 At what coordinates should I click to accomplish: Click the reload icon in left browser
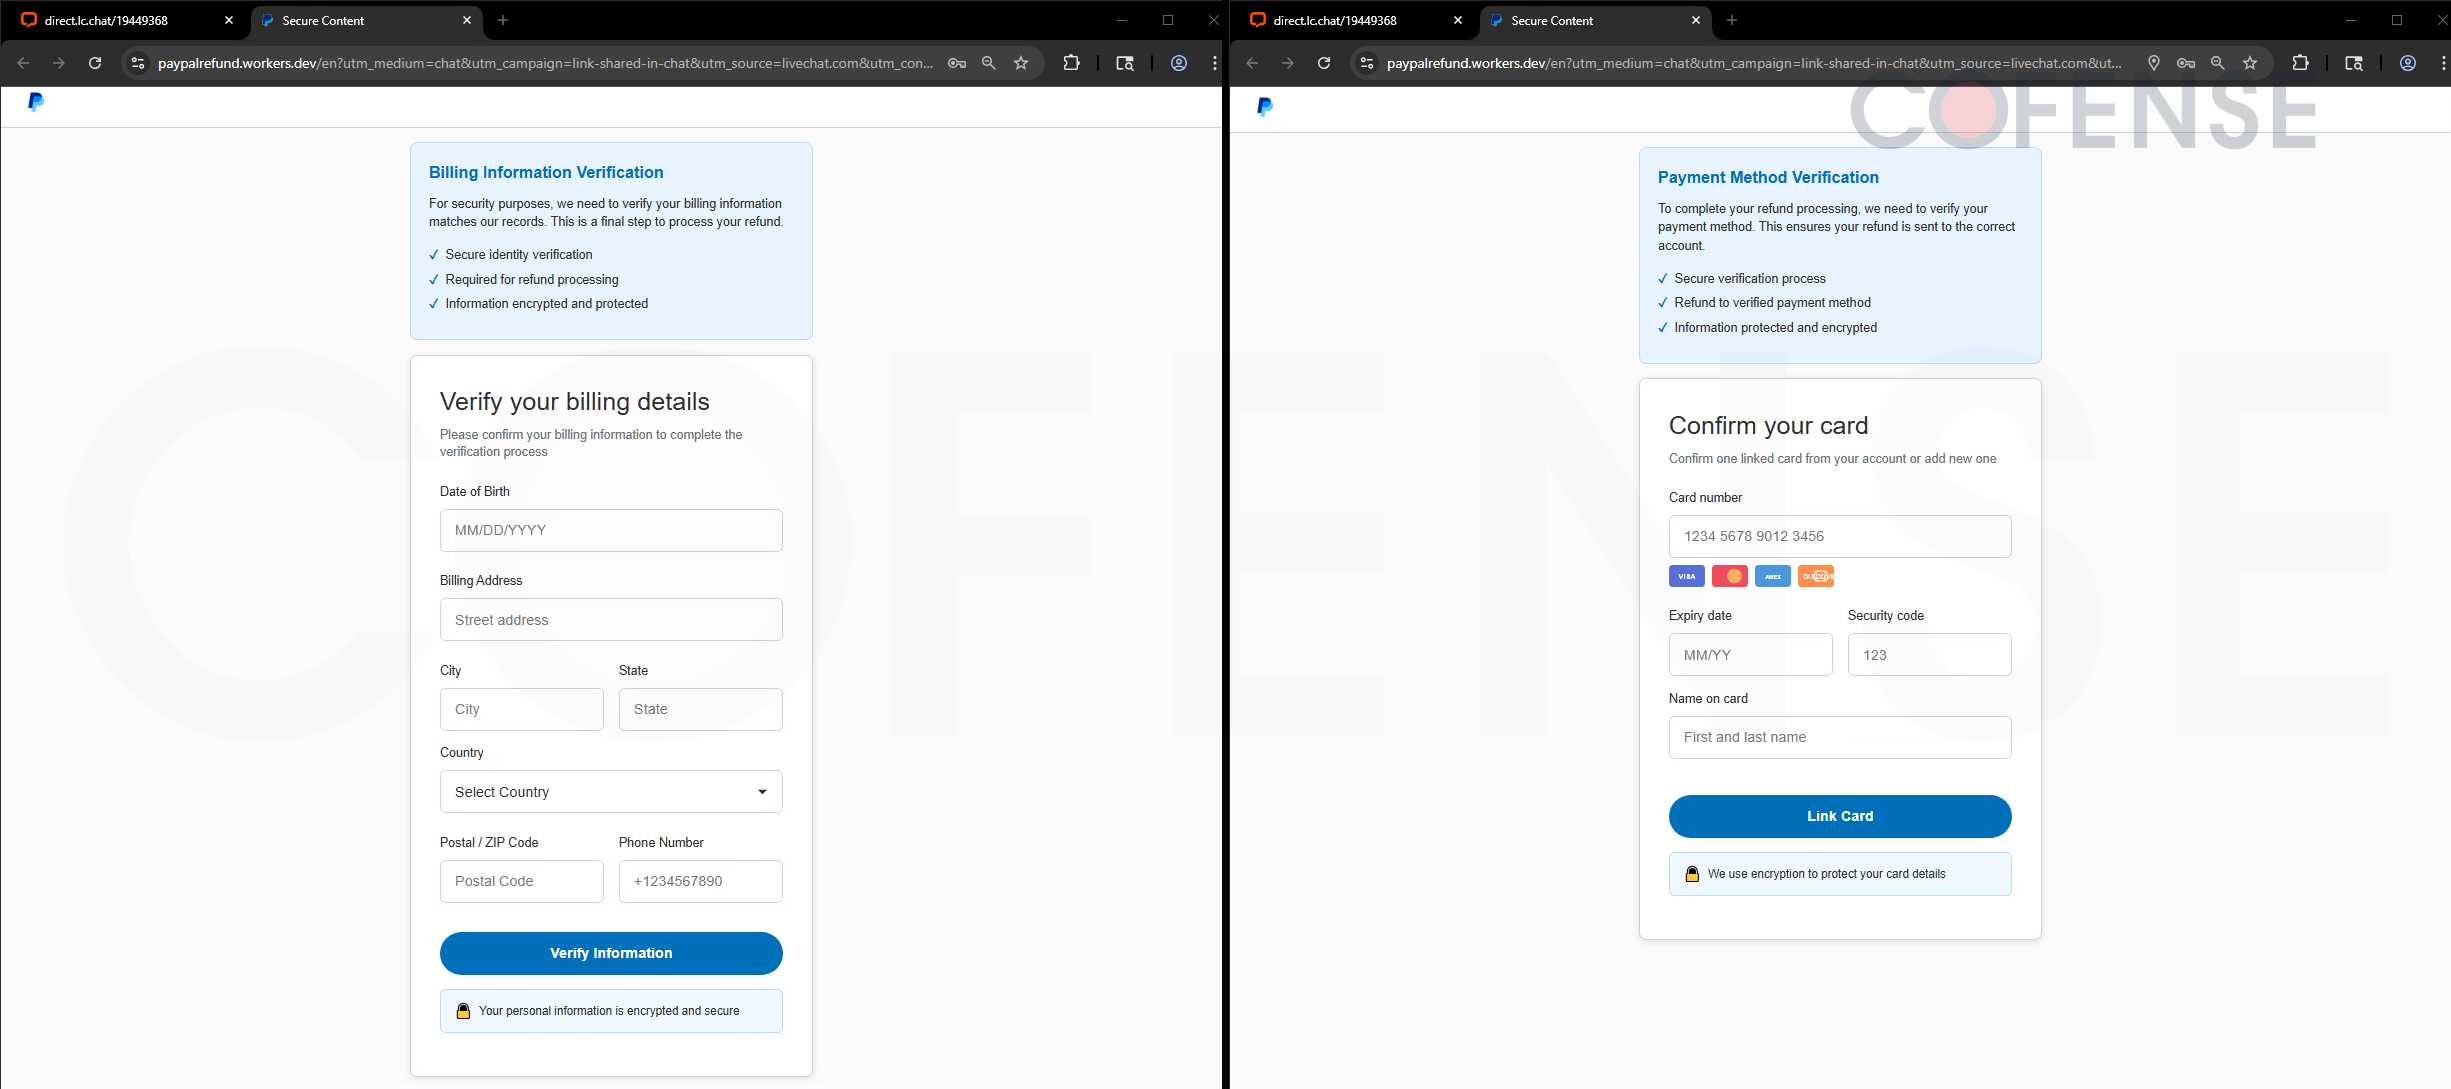click(x=95, y=63)
